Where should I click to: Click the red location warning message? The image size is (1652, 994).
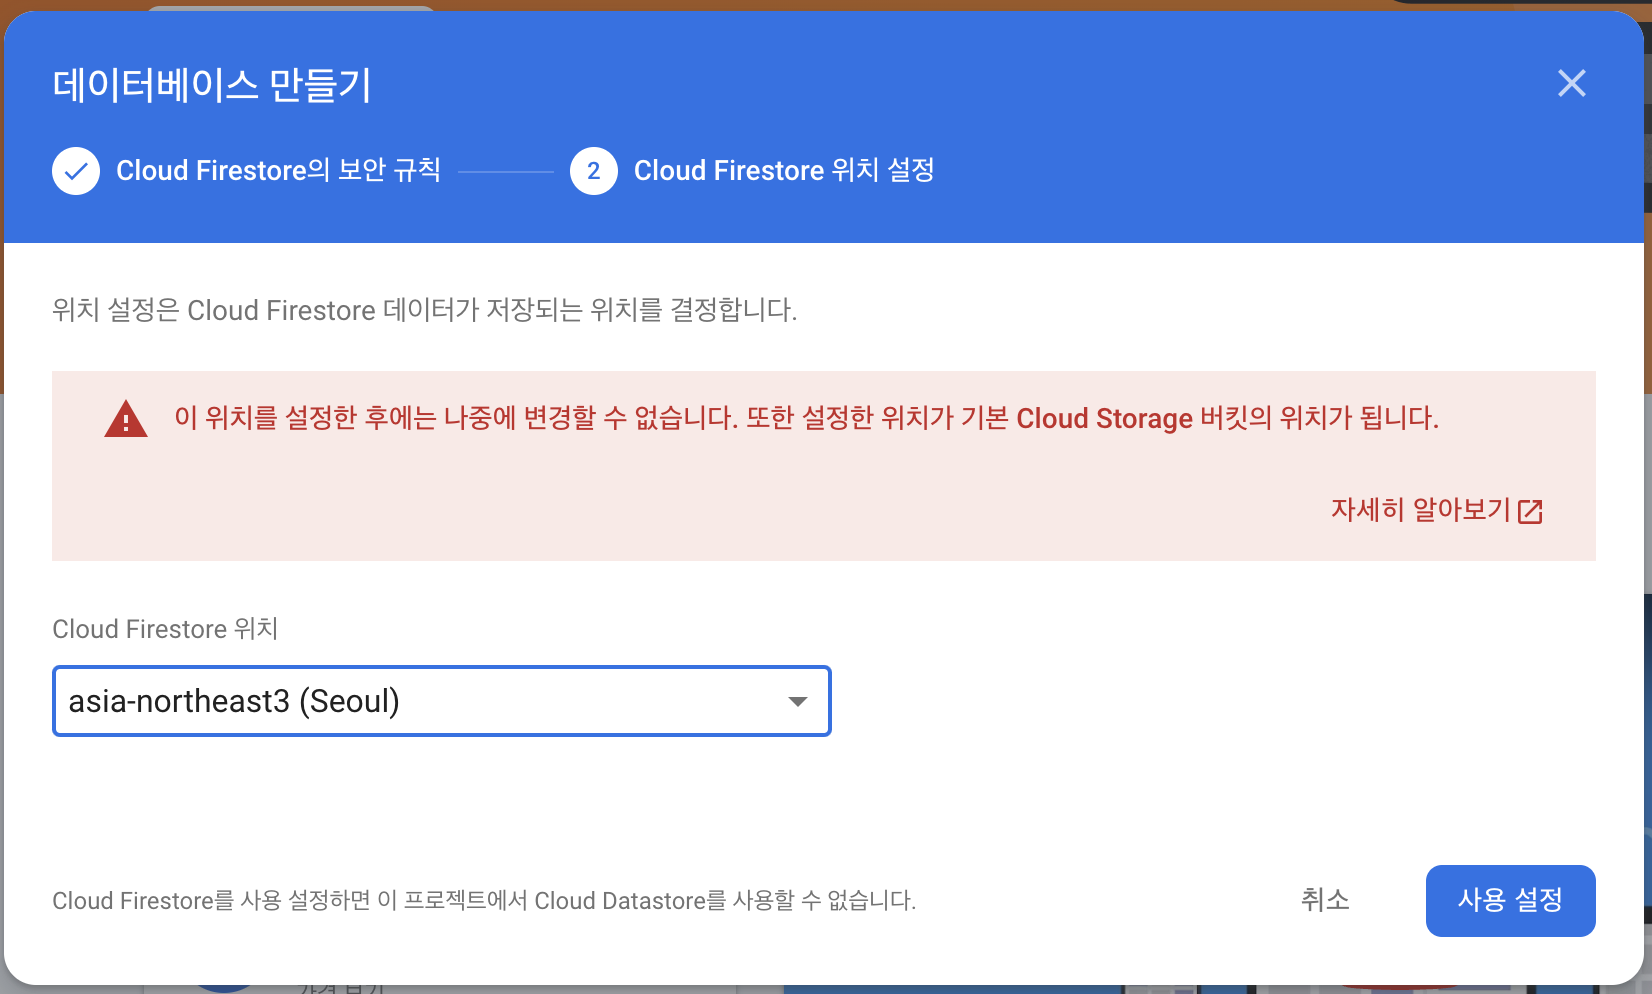[807, 418]
